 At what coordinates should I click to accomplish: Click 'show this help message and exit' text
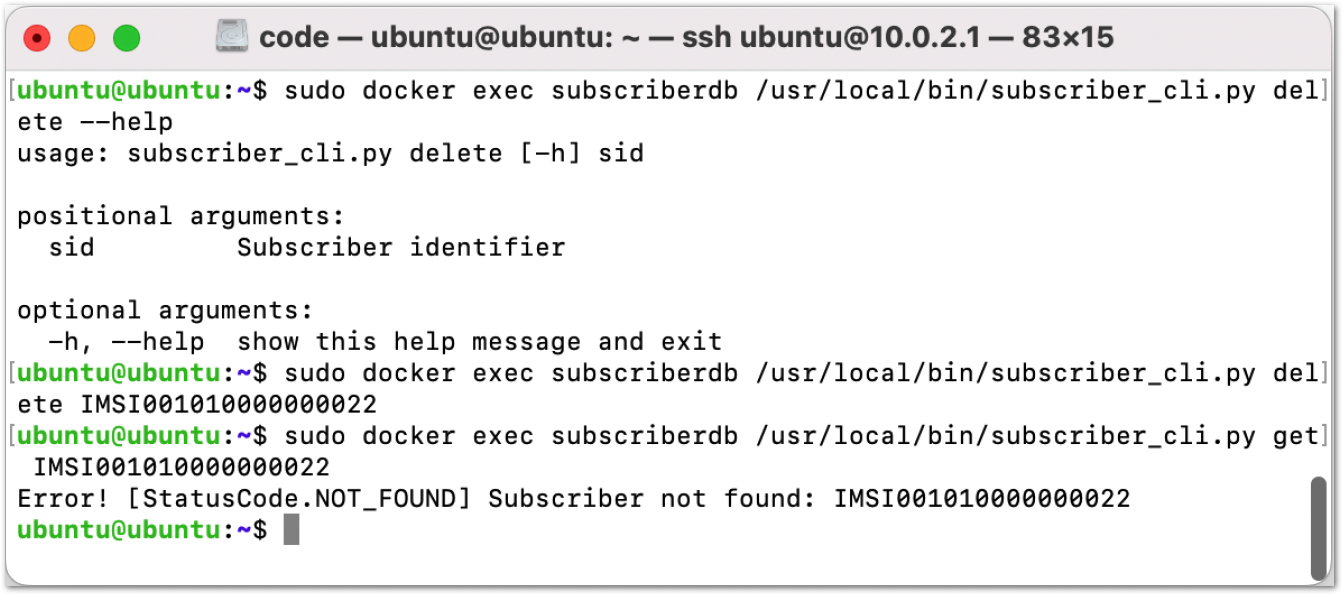coord(479,342)
